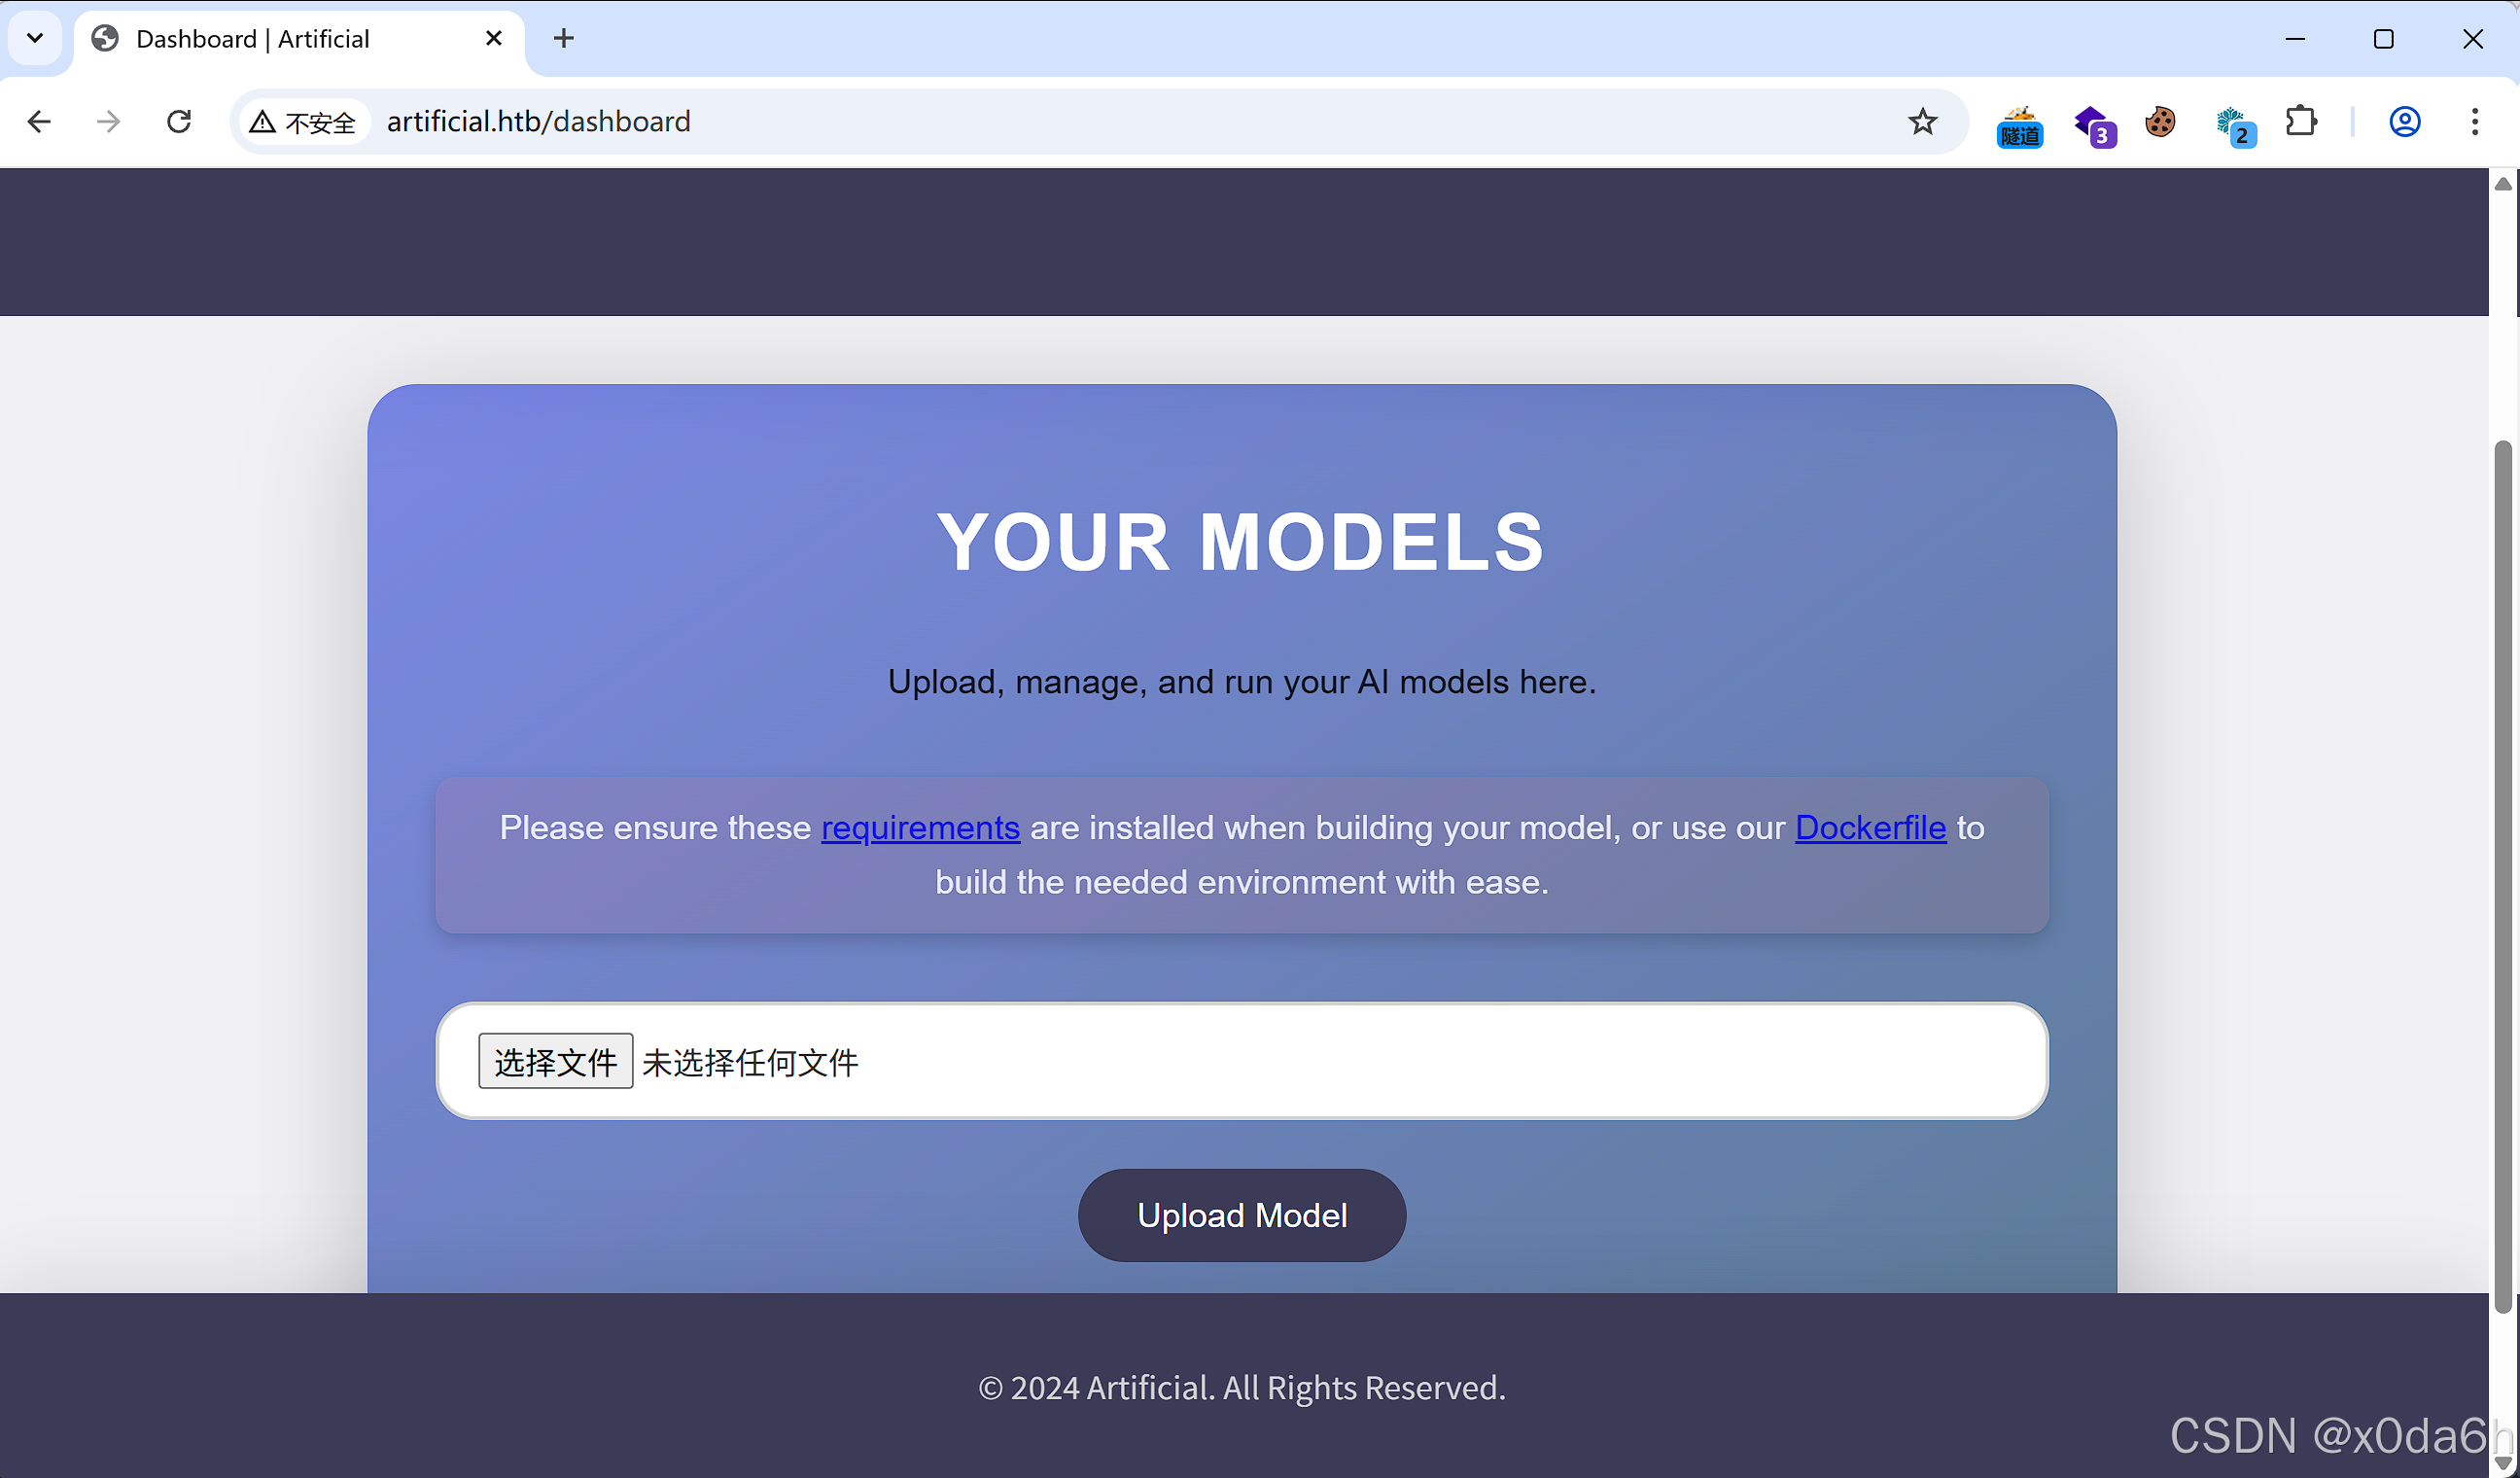Viewport: 2520px width, 1478px height.
Task: Close the Dashboard | Artificial tab
Action: (x=493, y=39)
